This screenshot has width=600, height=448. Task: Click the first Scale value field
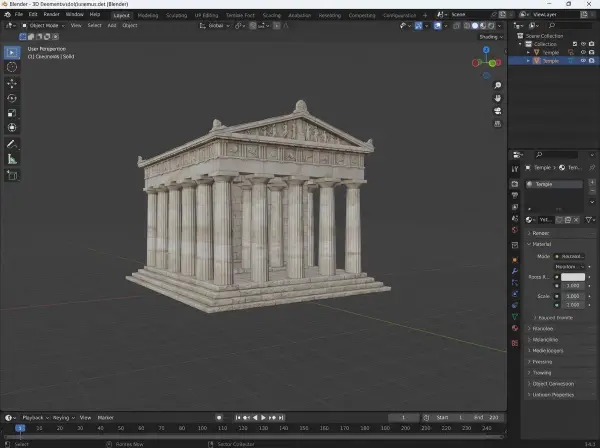(x=572, y=296)
